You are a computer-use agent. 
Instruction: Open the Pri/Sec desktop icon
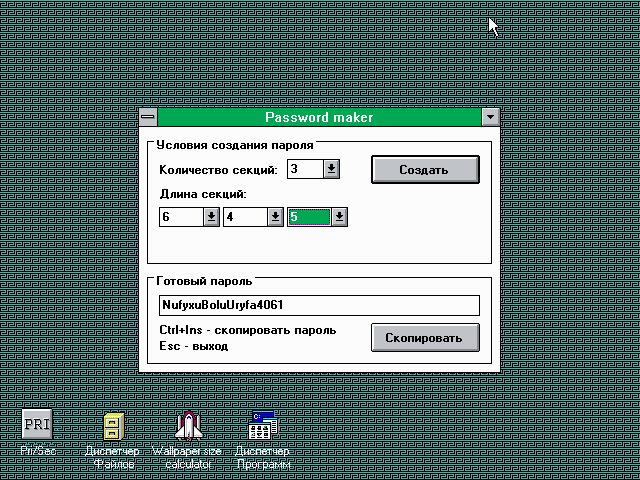[x=37, y=424]
